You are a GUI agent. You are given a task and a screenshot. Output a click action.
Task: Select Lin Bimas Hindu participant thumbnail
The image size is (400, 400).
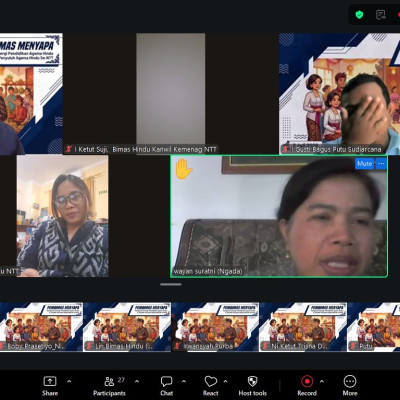click(x=127, y=327)
